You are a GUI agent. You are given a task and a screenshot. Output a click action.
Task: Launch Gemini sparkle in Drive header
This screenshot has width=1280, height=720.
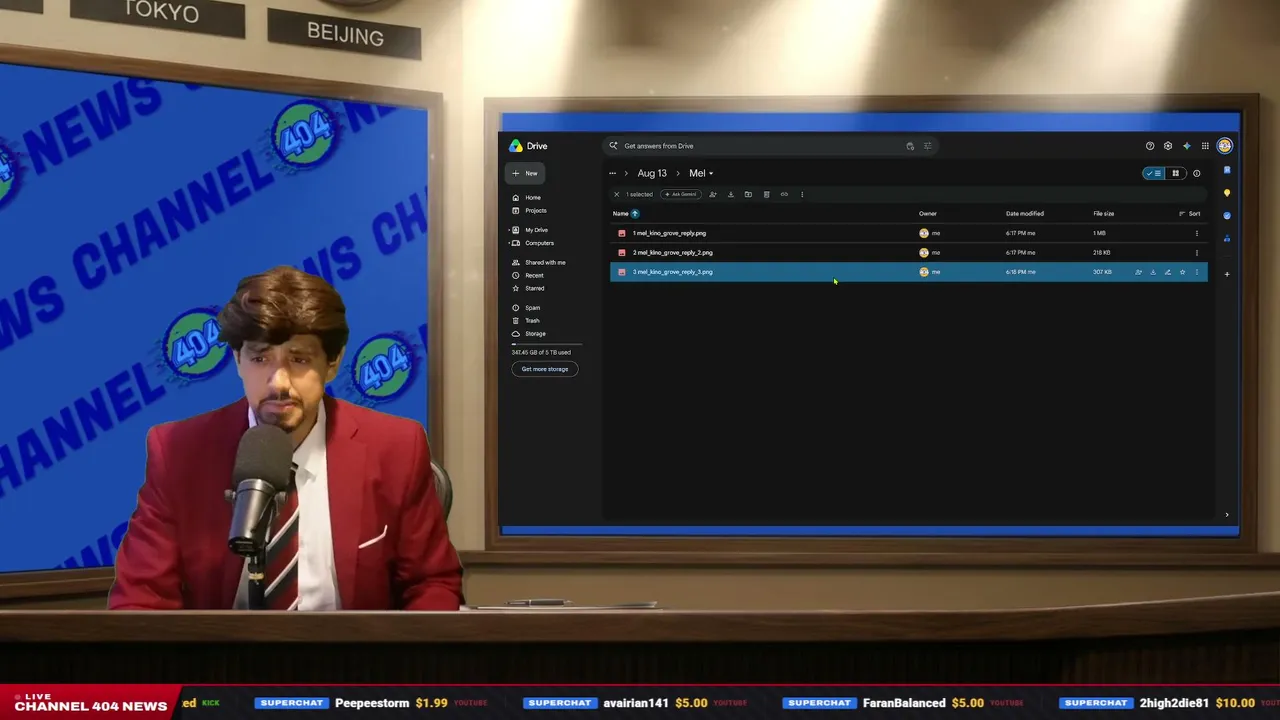click(x=1187, y=146)
